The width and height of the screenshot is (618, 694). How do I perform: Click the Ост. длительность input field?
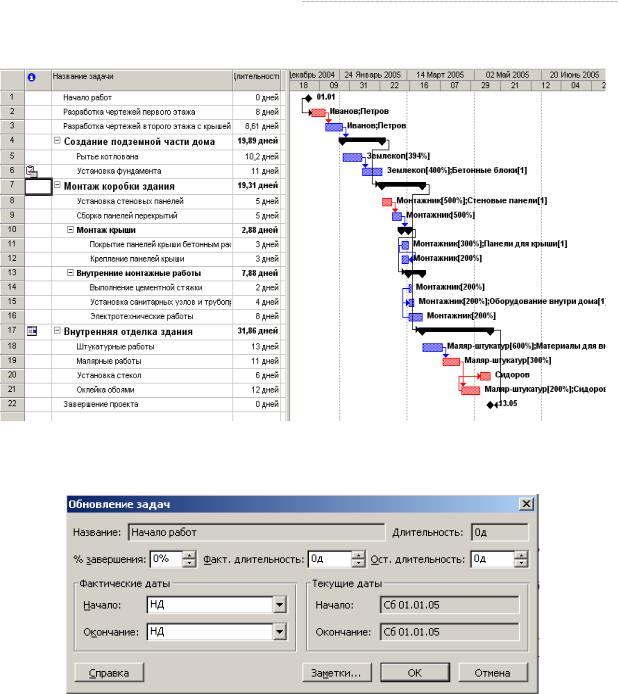click(493, 559)
